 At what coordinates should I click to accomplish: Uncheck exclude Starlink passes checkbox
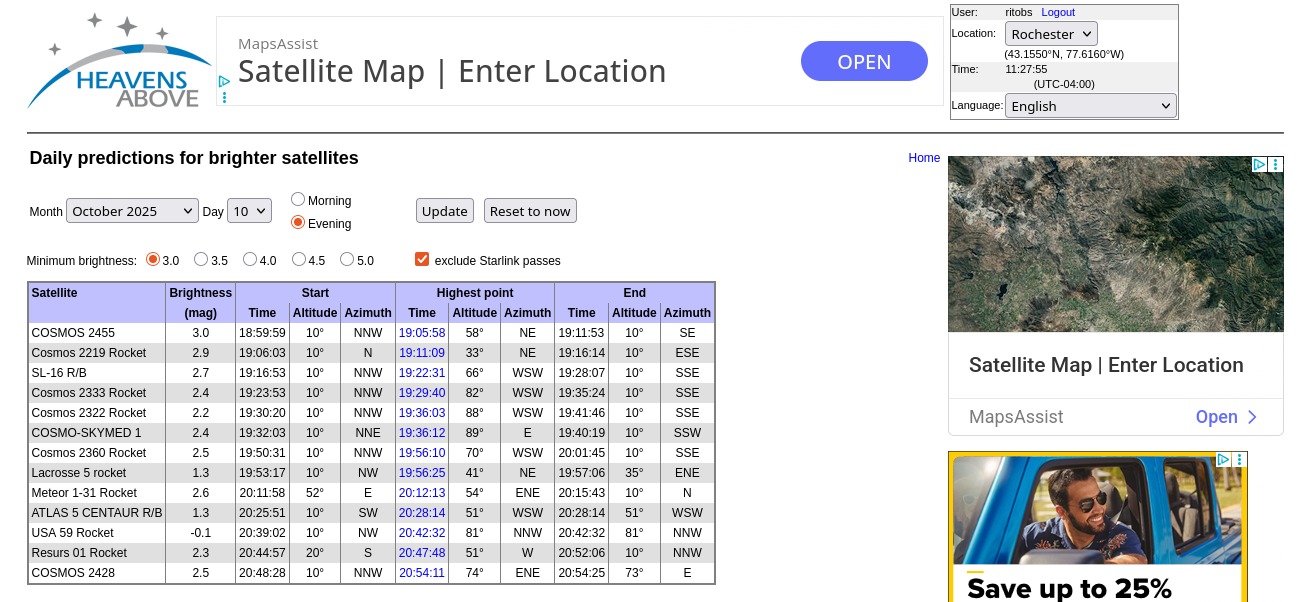[422, 260]
